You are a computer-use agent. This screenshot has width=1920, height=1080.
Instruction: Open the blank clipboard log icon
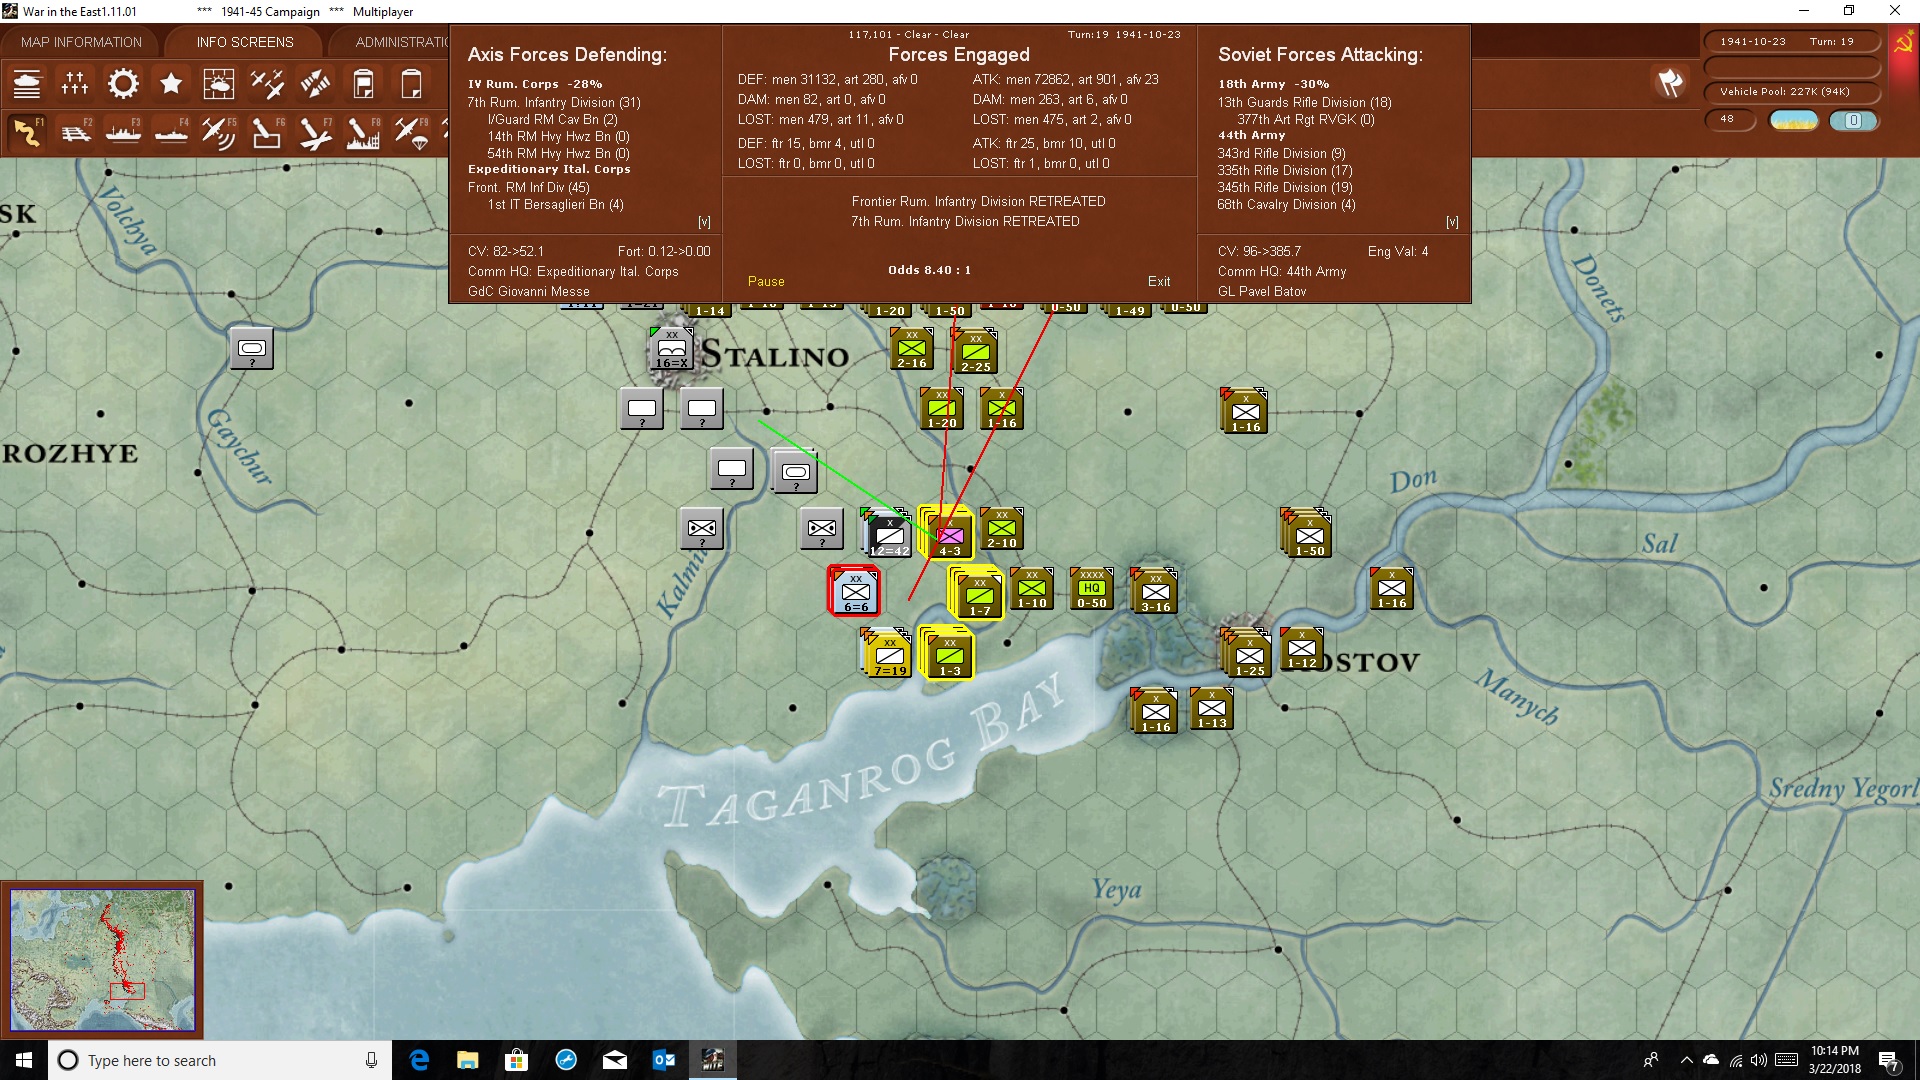click(x=411, y=84)
